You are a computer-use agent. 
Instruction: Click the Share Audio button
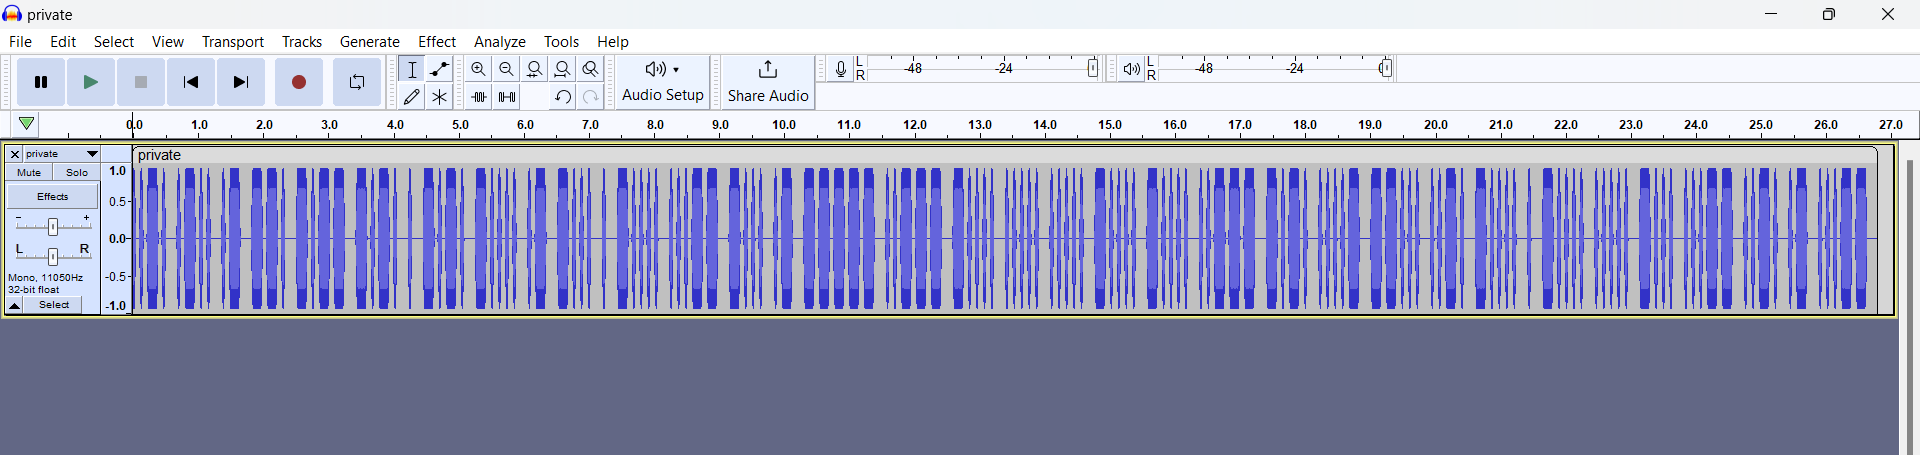point(767,82)
